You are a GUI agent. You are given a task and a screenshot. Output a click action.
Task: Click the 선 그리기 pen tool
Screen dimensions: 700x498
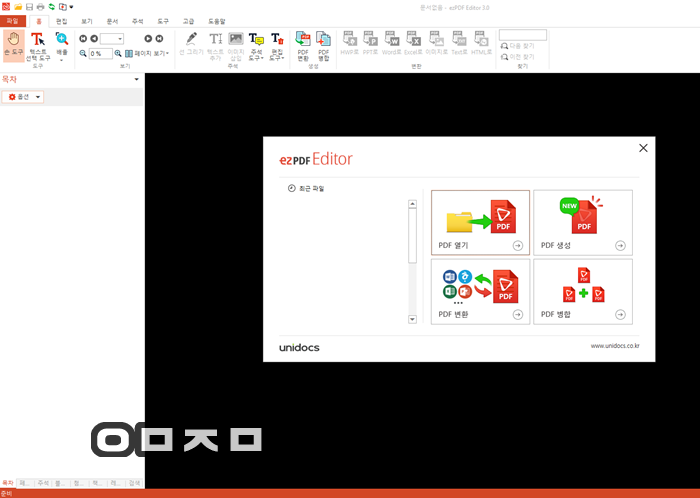(x=192, y=44)
